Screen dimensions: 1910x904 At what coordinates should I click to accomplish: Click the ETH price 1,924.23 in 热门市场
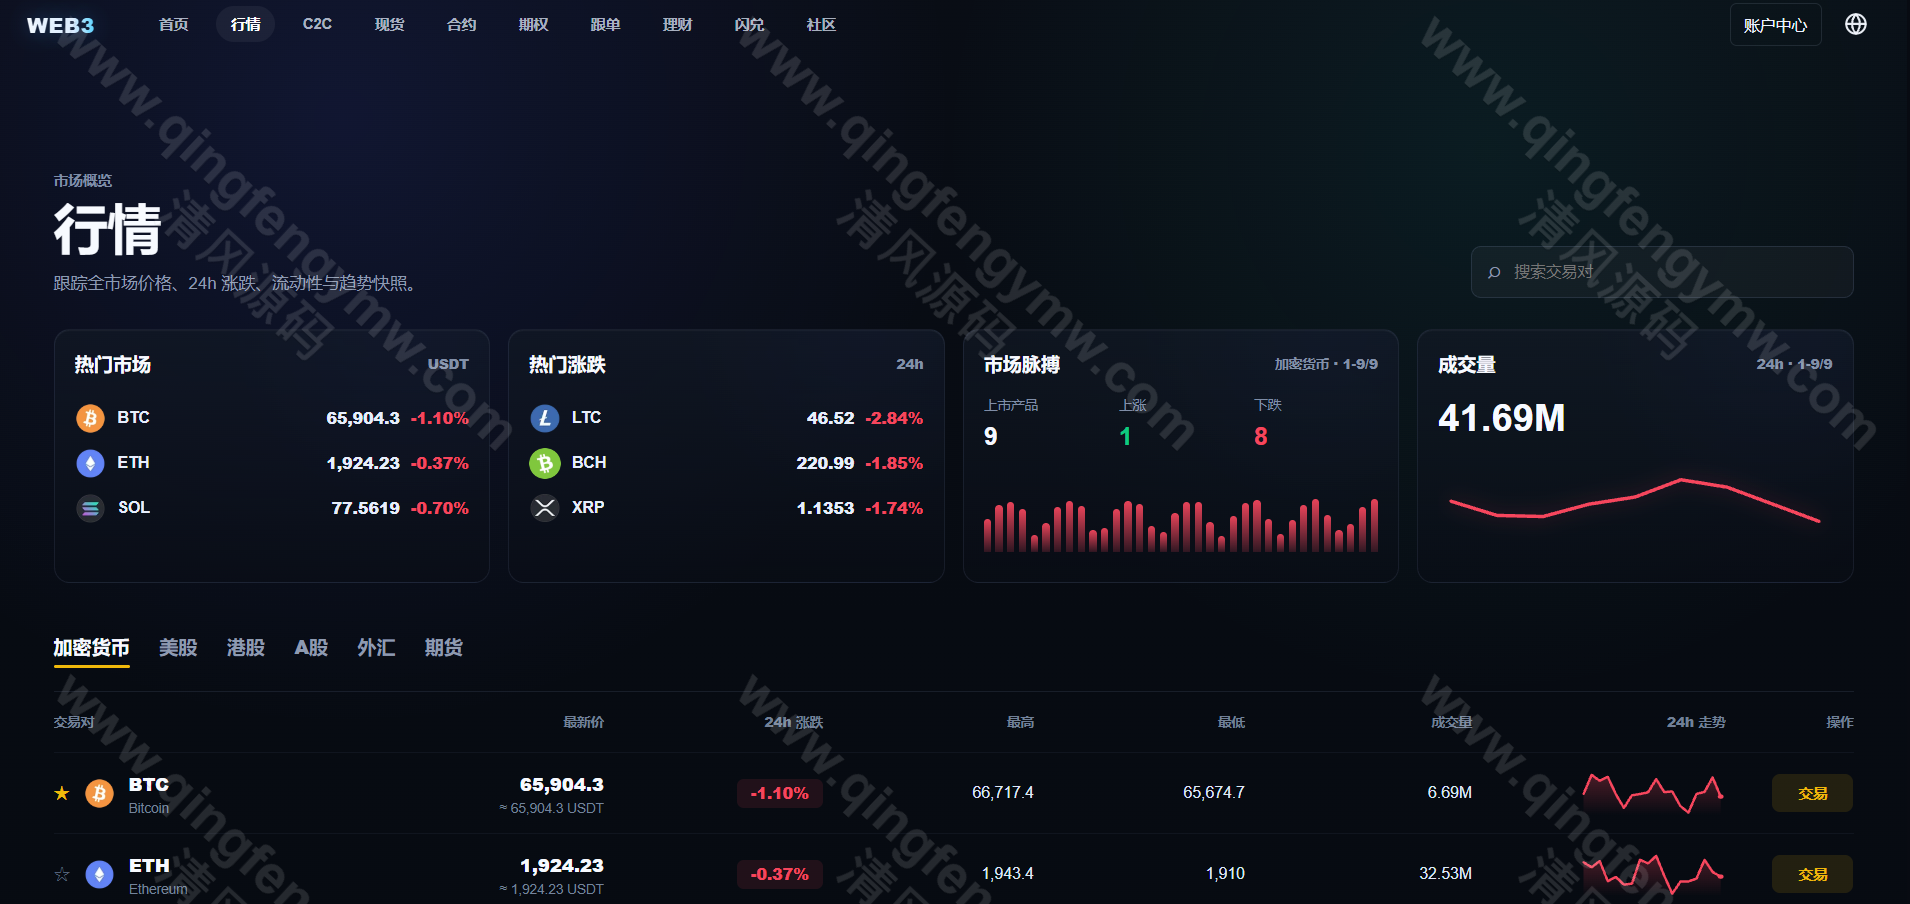click(363, 463)
